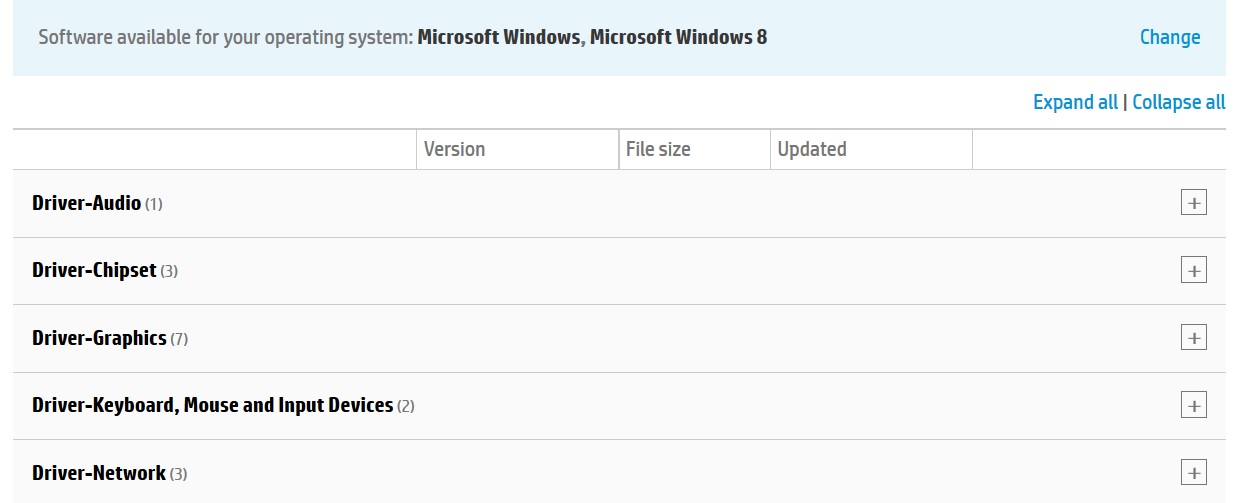The image size is (1242, 503).
Task: Click Driver-Keyboard, Mouse and Input Devices title
Action: (212, 405)
